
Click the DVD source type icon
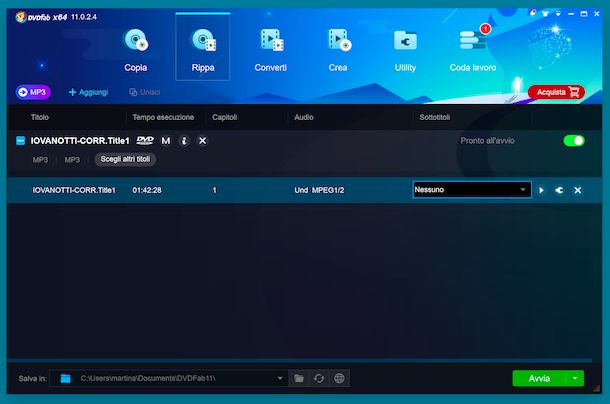pos(145,141)
